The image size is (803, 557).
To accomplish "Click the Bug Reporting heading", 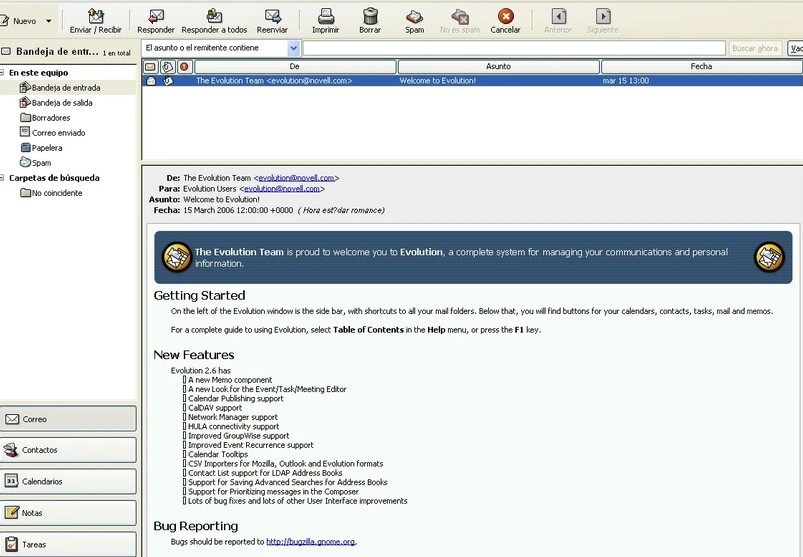I will (x=196, y=526).
